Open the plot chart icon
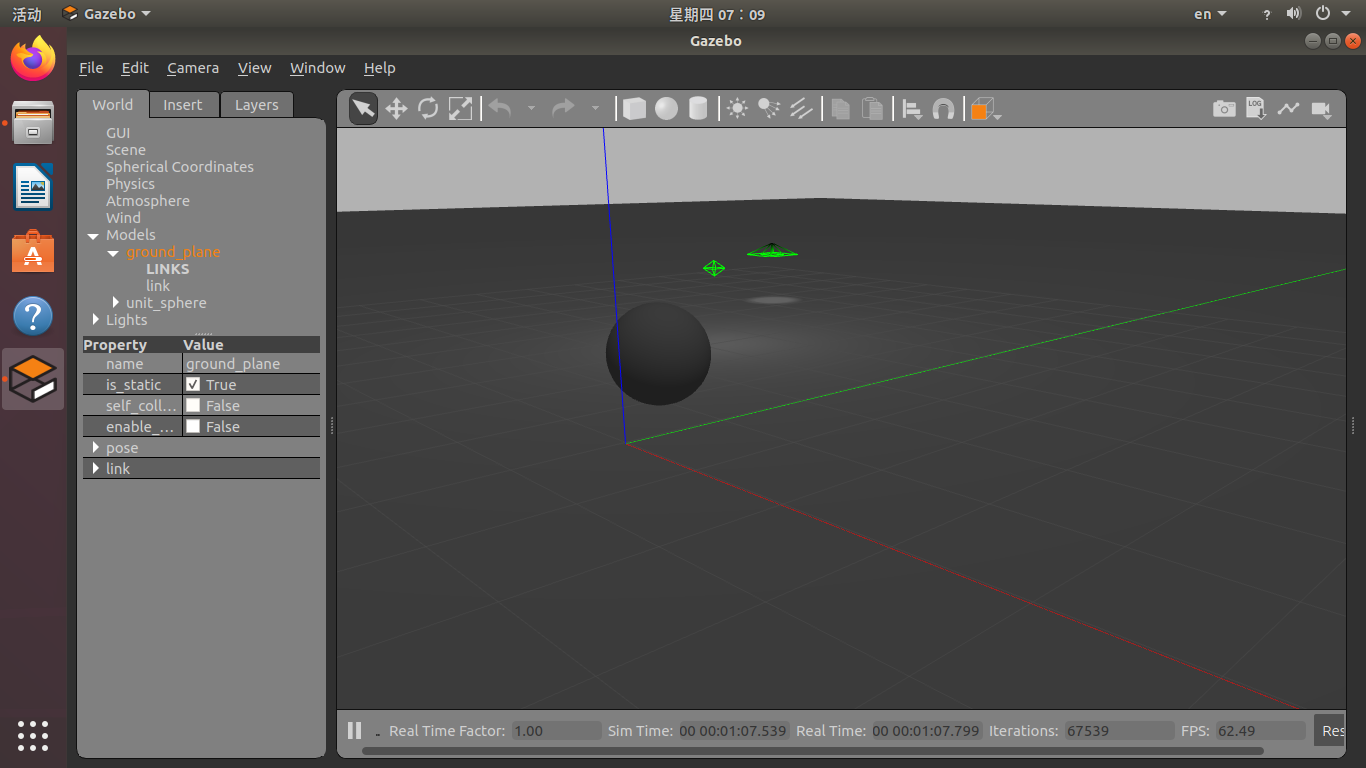This screenshot has width=1366, height=768. tap(1288, 108)
